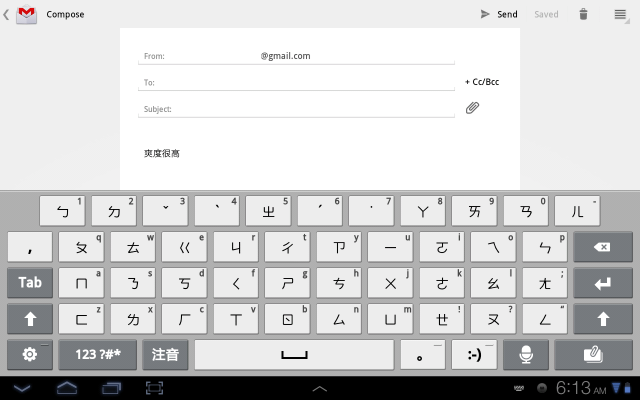
Task: Hide keyboard with system bar down arrow
Action: [x=22, y=388]
